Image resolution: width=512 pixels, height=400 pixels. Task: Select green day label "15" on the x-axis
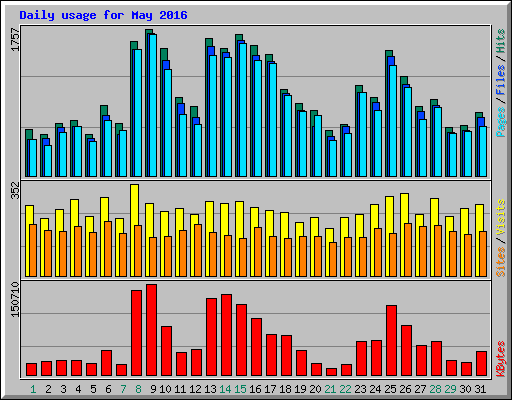240,389
